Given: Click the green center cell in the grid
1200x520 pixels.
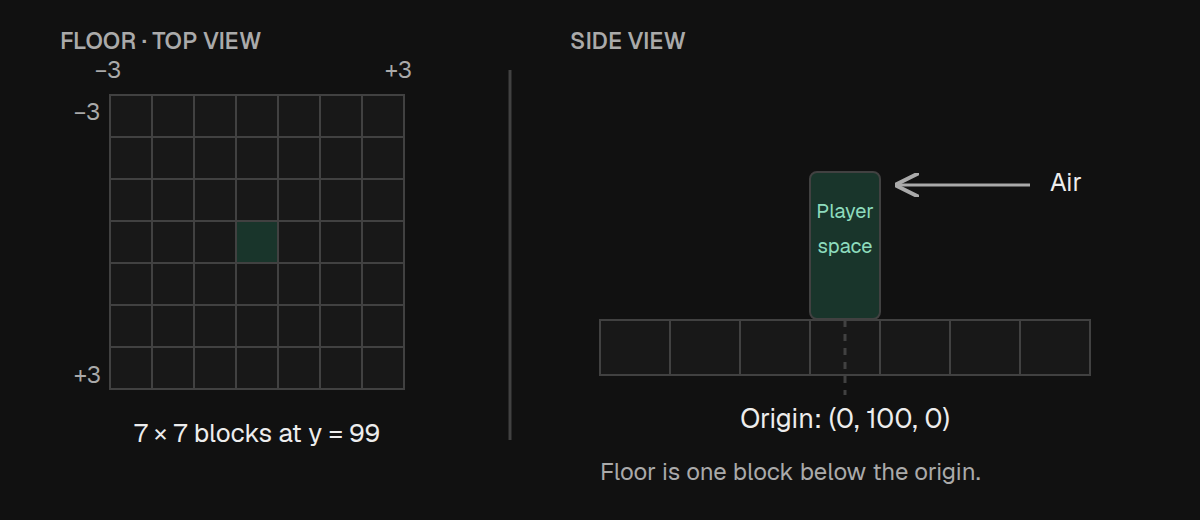Looking at the screenshot, I should [x=257, y=242].
